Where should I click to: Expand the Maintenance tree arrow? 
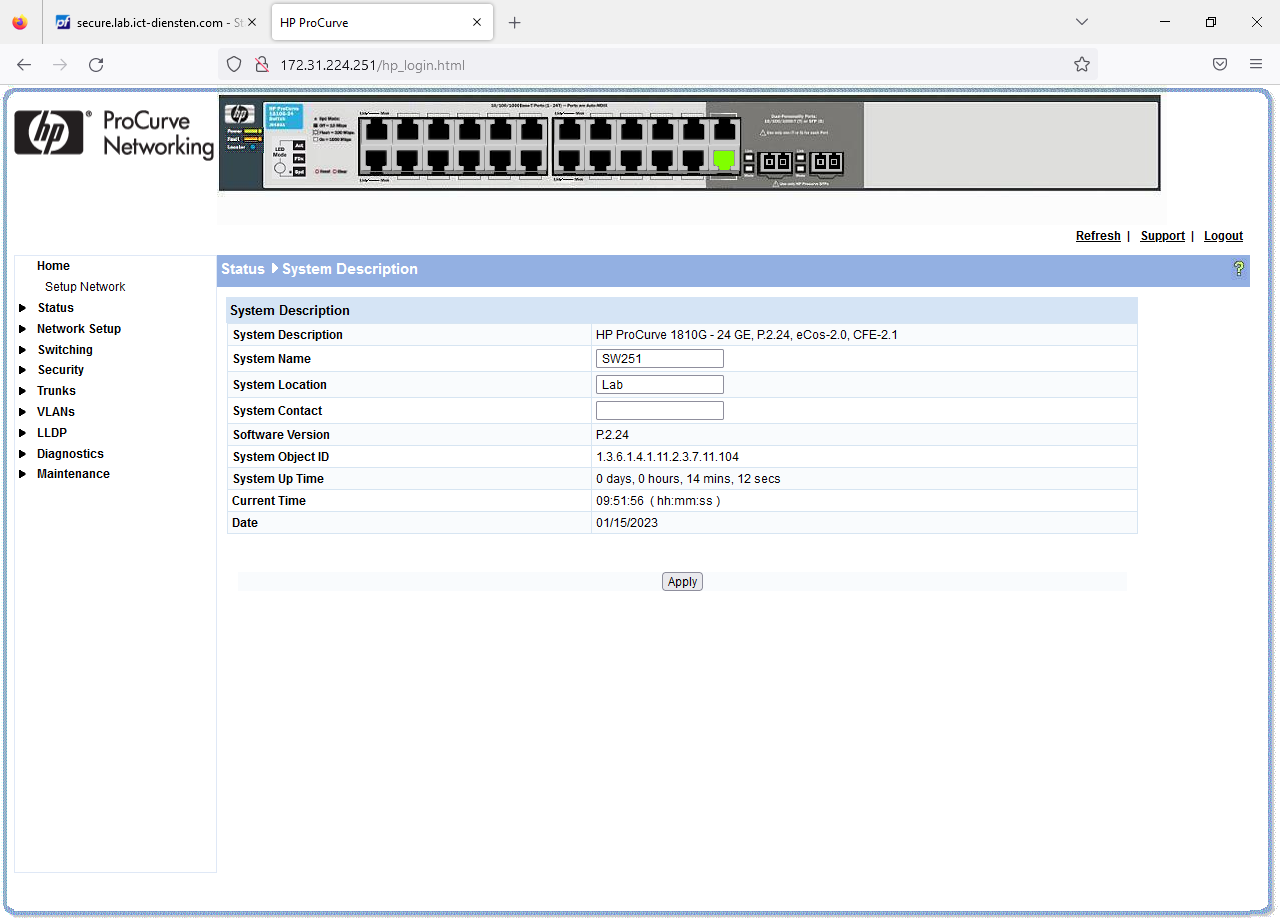point(23,474)
